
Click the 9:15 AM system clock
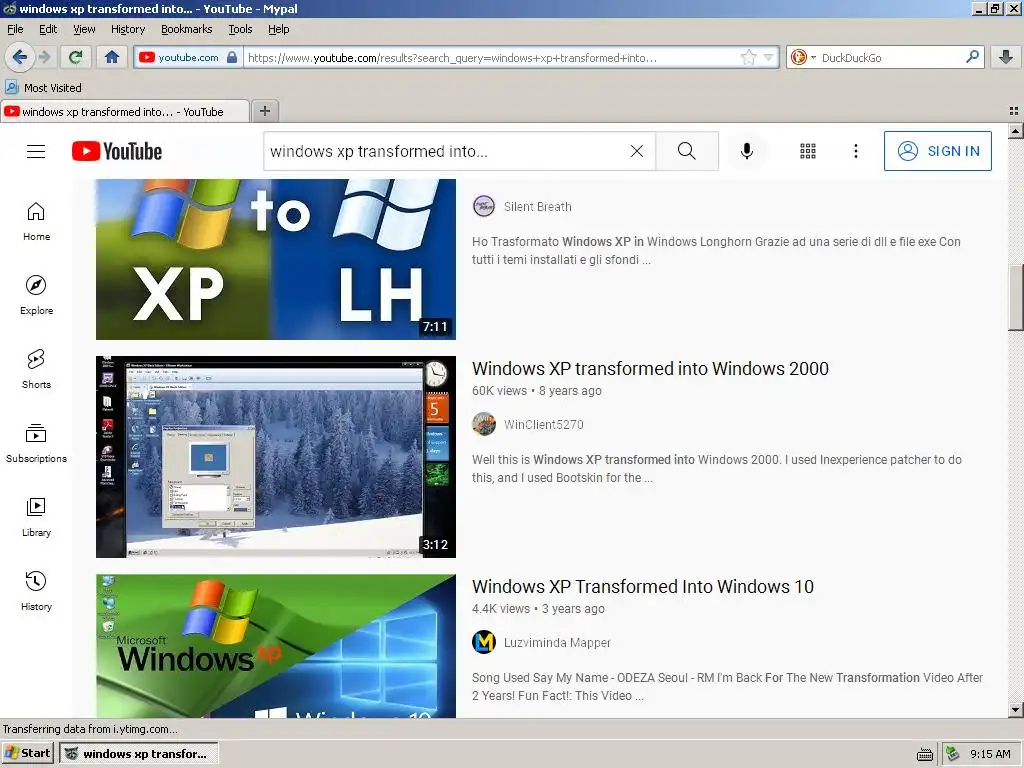click(x=990, y=754)
